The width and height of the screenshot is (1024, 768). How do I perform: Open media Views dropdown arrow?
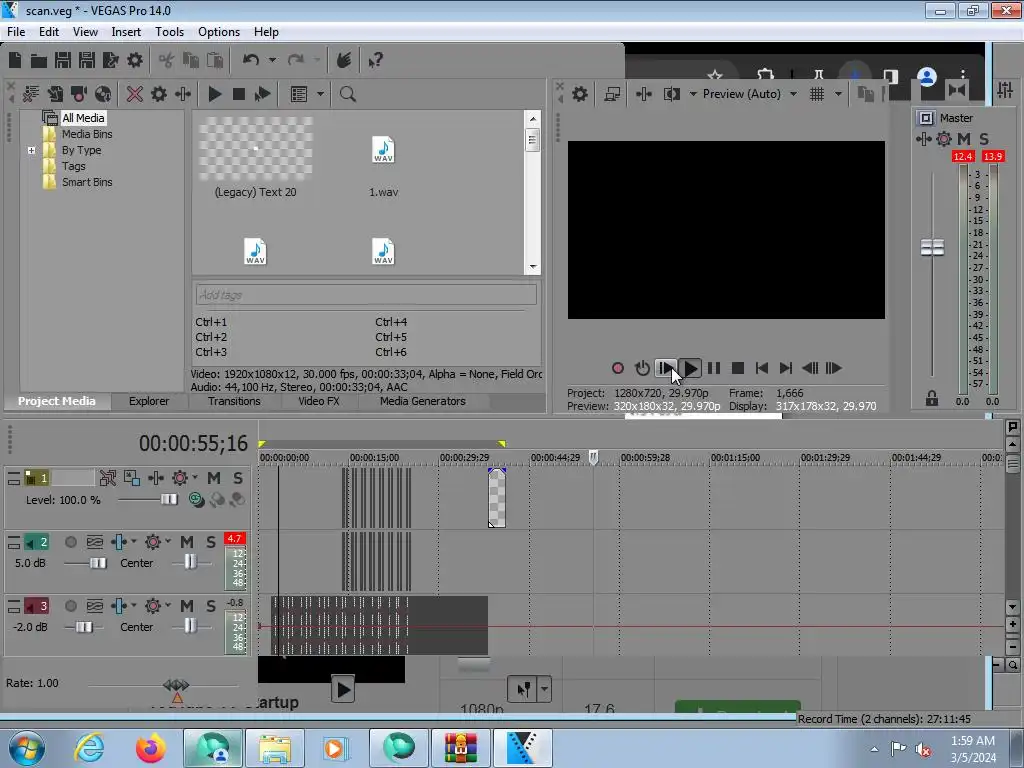coord(320,94)
